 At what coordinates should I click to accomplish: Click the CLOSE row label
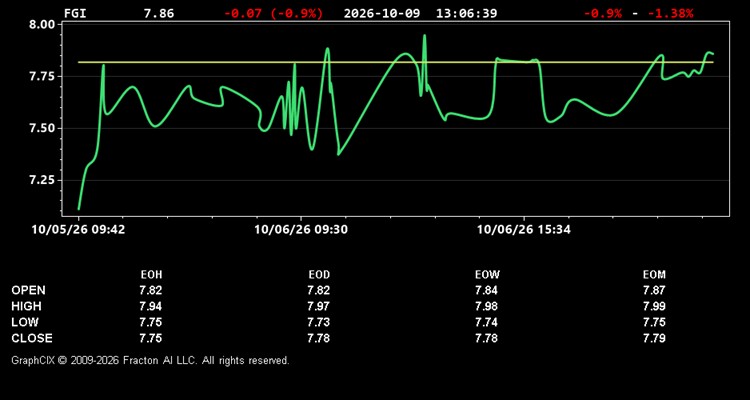[x=32, y=338]
